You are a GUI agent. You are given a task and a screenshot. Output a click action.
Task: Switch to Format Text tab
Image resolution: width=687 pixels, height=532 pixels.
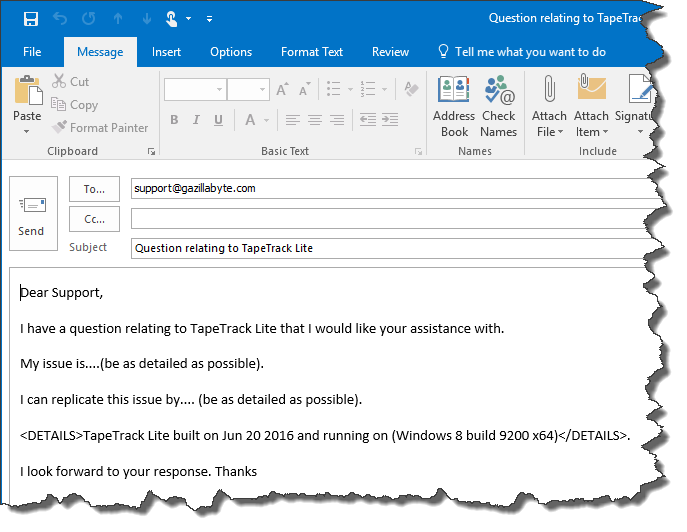point(312,52)
